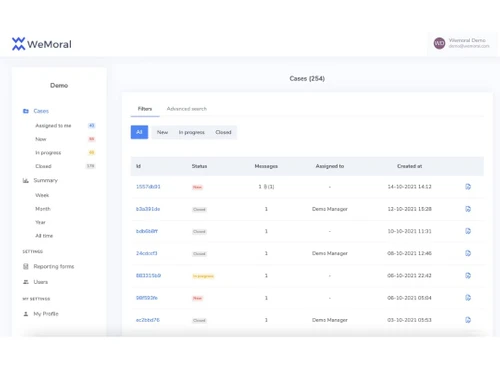Open case link ec2bbd76
500x375 pixels.
point(148,320)
